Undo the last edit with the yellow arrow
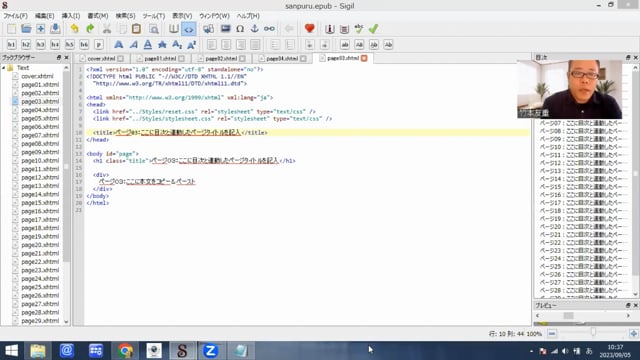Image resolution: width=640 pixels, height=360 pixels. pos(74,29)
